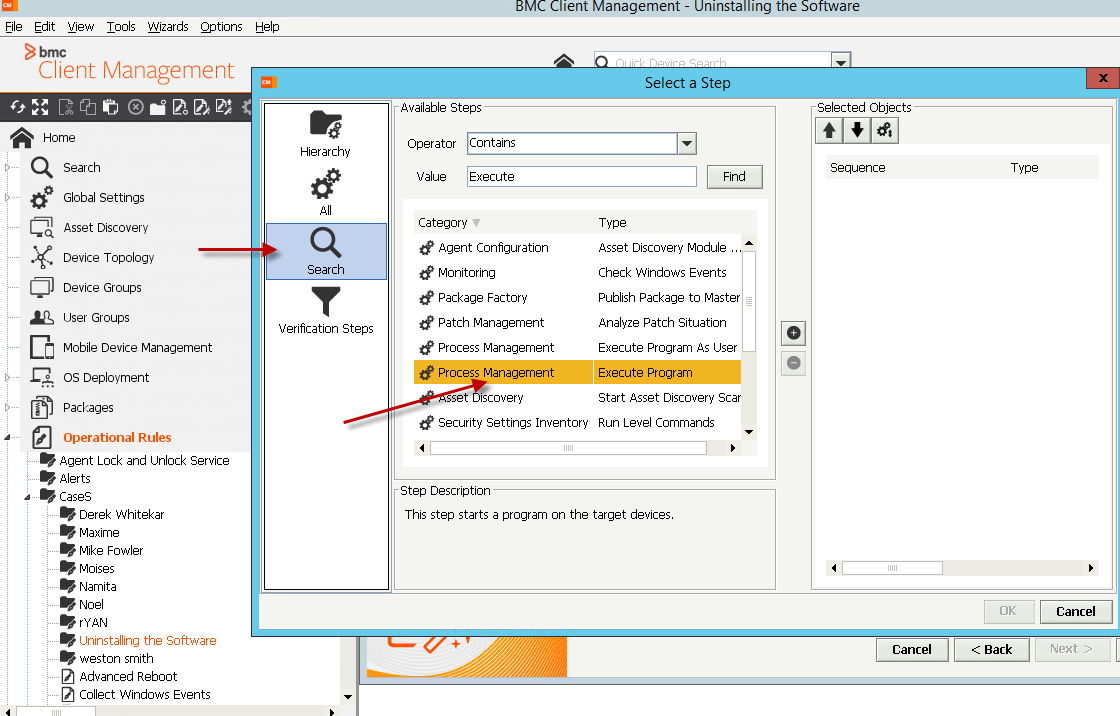Click the gears properties icon in Selected Objects
The width and height of the screenshot is (1120, 716).
pos(884,130)
